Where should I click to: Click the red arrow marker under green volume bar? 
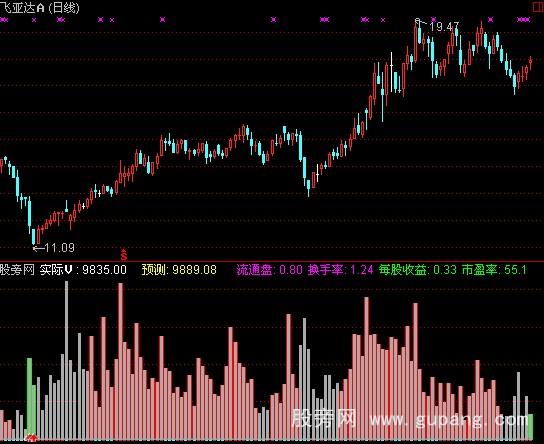(x=31, y=438)
